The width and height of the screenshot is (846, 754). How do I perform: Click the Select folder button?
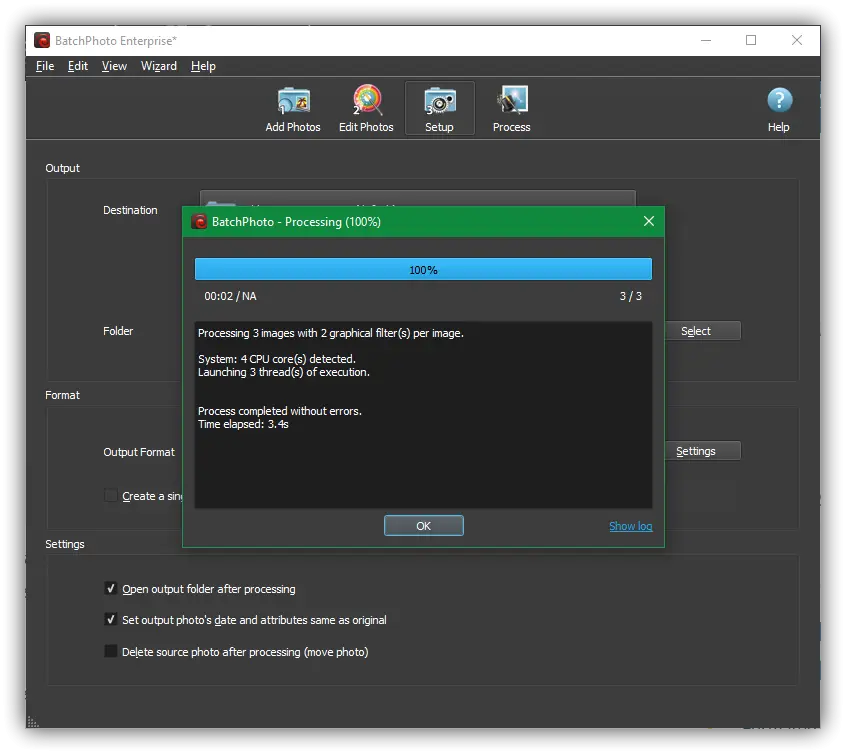(x=702, y=331)
